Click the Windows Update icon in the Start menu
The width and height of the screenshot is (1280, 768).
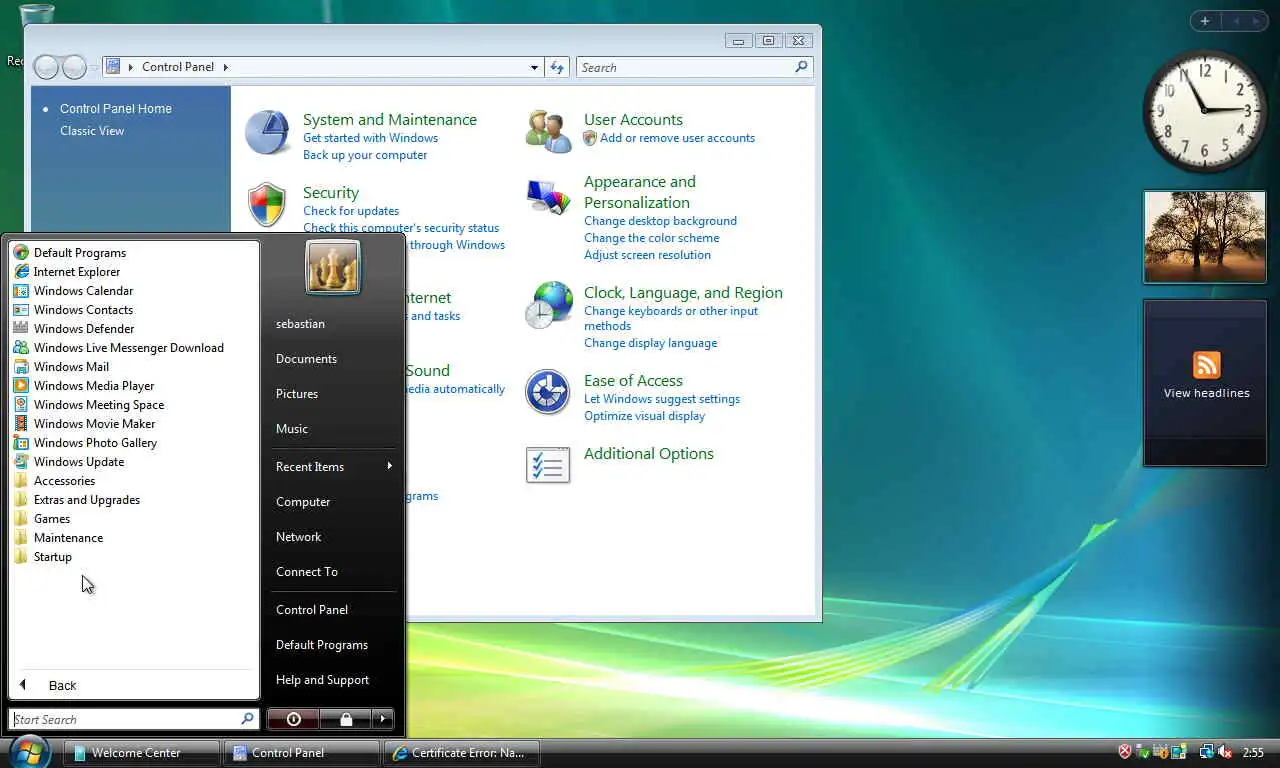pyautogui.click(x=21, y=462)
